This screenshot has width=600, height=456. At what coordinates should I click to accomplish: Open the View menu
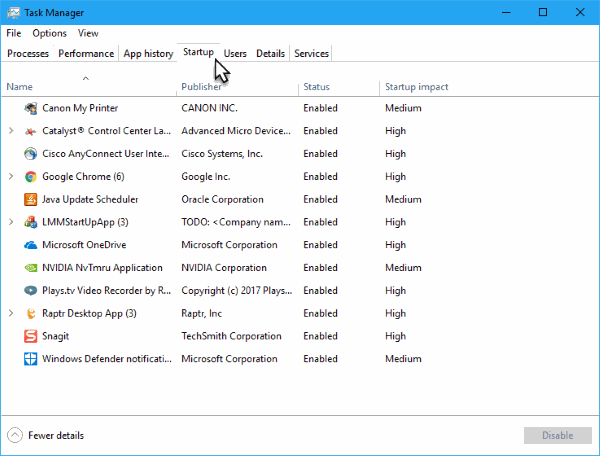click(88, 33)
